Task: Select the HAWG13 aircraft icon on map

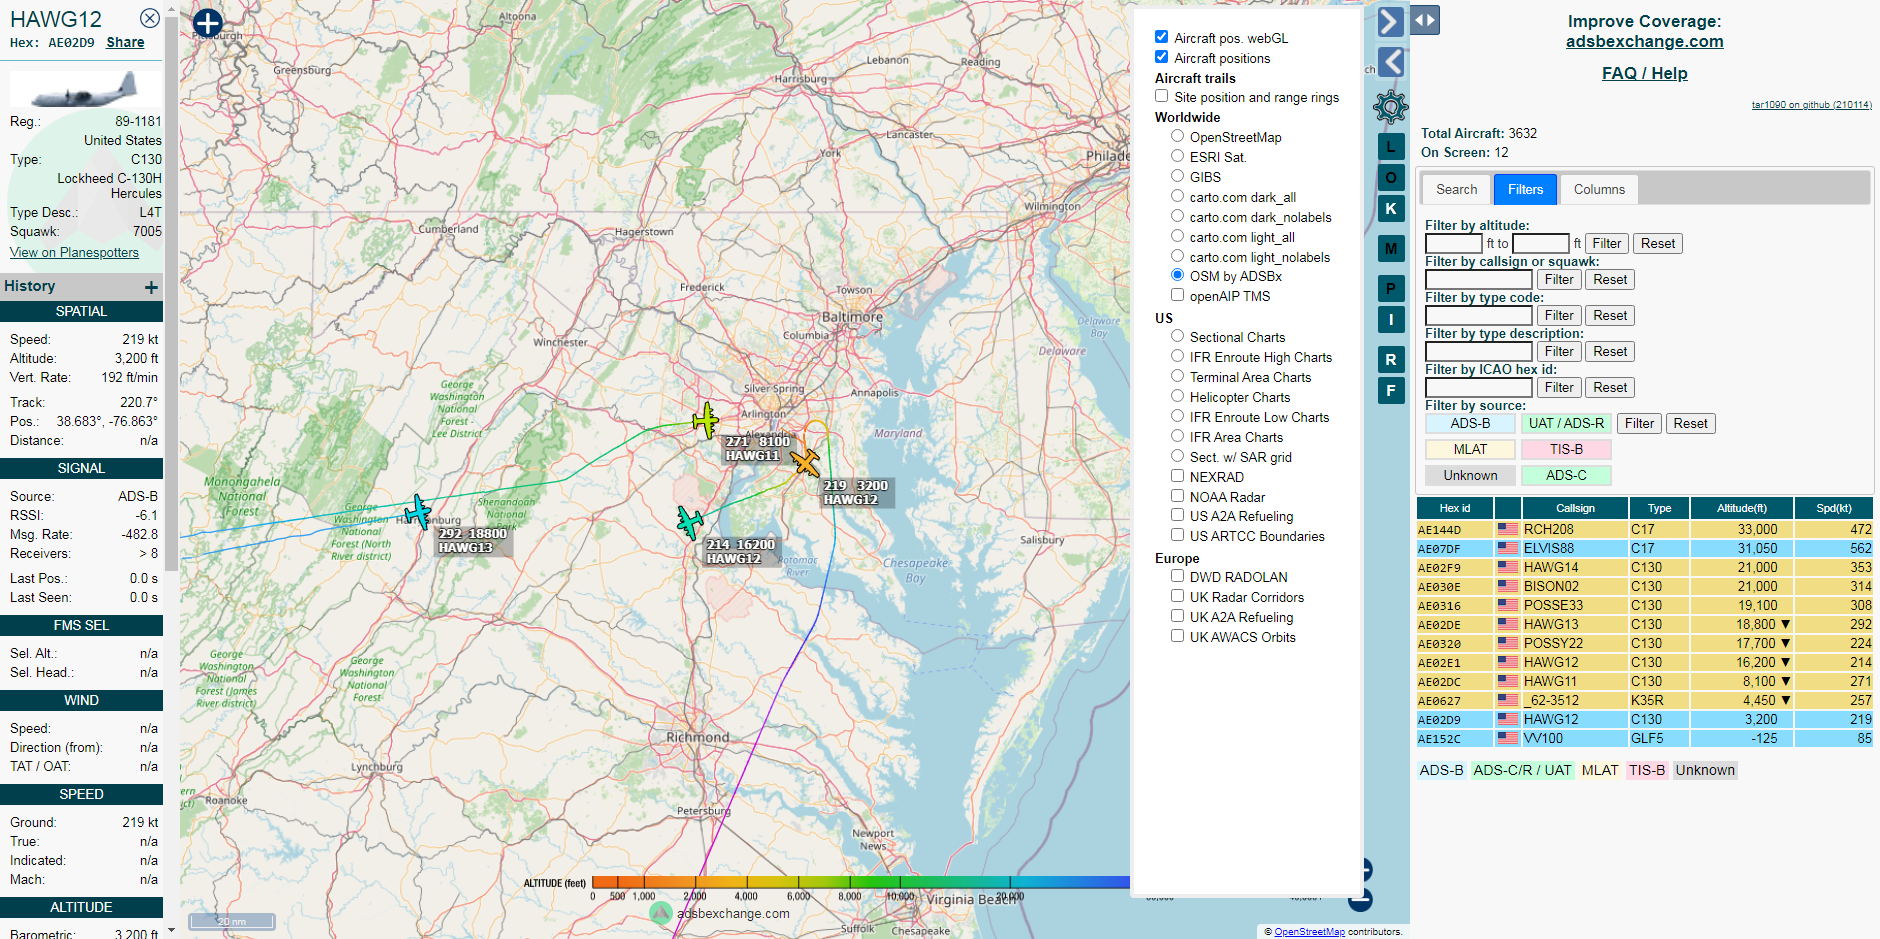Action: pyautogui.click(x=417, y=512)
